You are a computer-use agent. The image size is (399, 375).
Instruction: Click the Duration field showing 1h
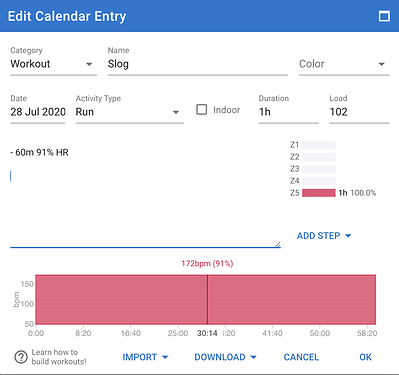(289, 112)
